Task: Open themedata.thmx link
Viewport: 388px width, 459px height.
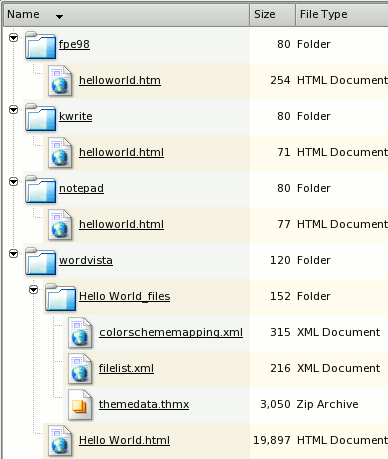Action: [144, 404]
